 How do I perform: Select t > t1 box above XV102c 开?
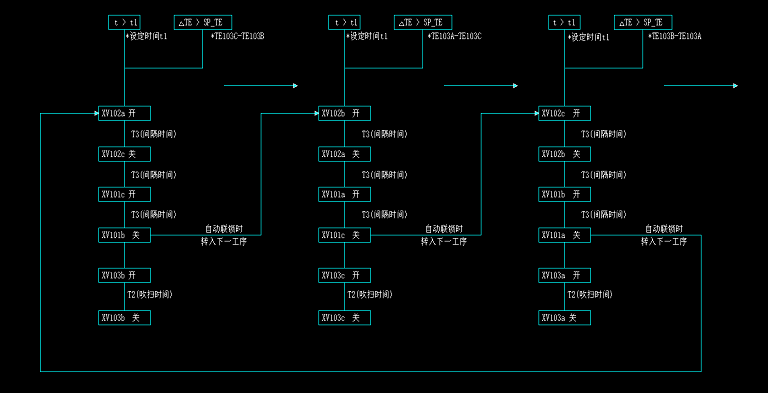point(564,23)
